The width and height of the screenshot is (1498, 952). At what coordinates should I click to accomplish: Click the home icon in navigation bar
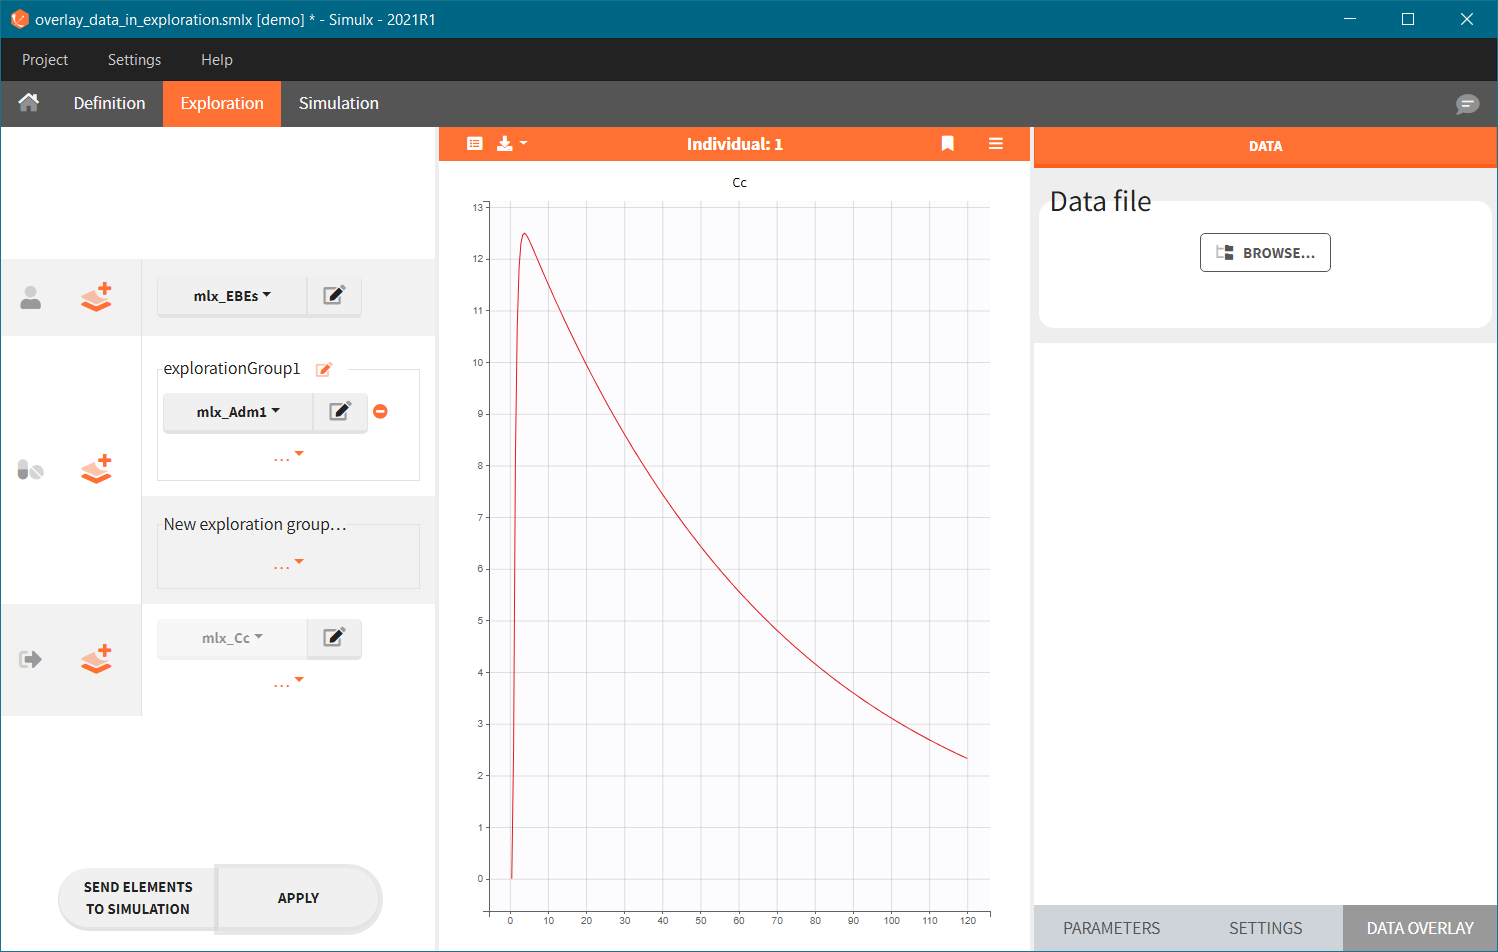pos(29,103)
